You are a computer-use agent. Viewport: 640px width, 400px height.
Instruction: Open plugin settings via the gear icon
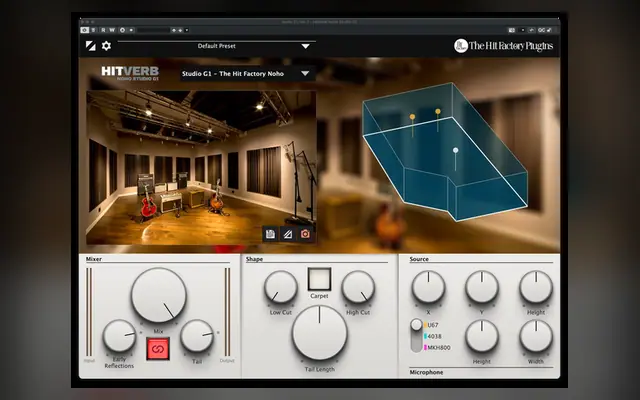click(107, 46)
